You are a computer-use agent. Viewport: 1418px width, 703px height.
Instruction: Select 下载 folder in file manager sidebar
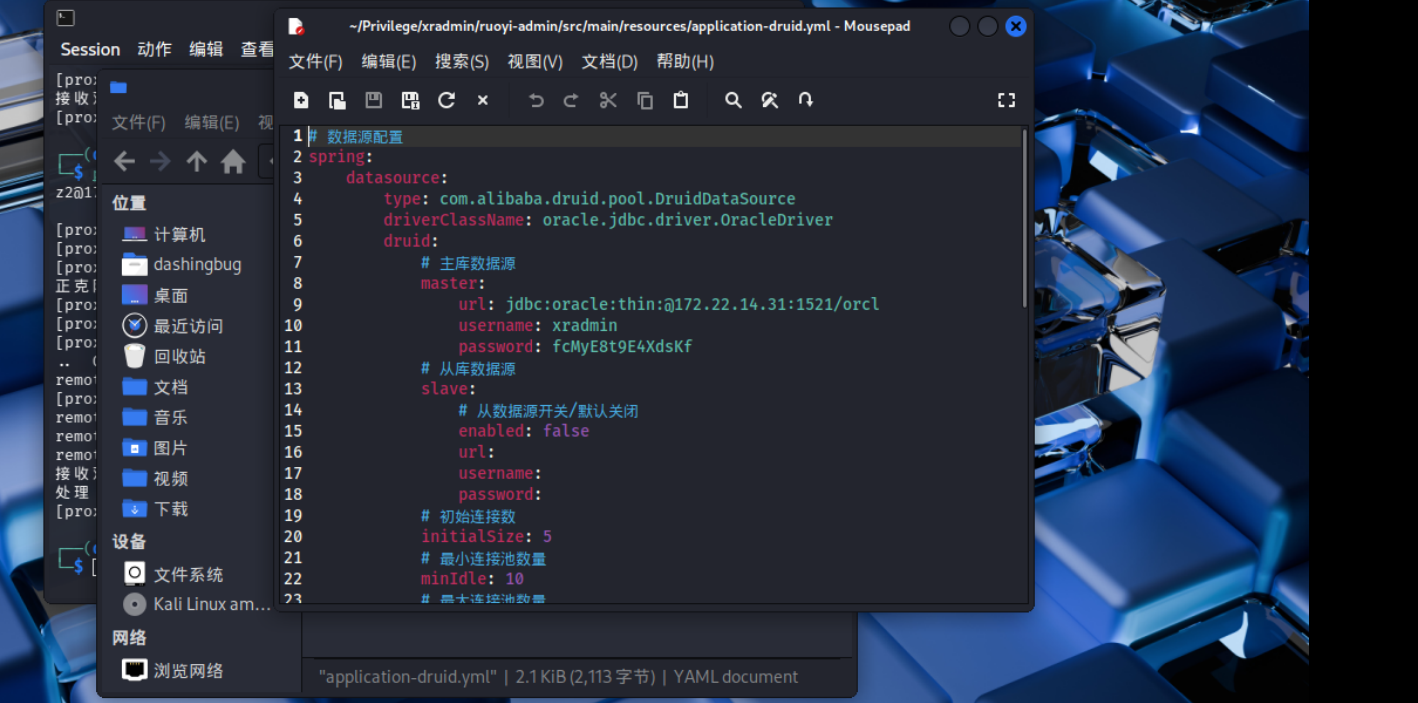(x=170, y=509)
